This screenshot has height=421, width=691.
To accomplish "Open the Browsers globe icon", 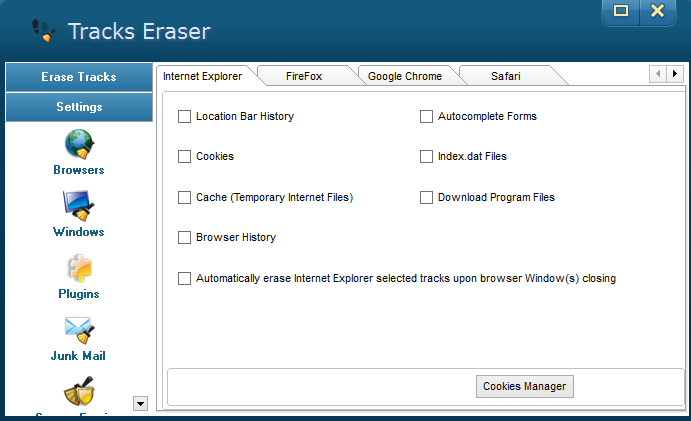I will pyautogui.click(x=79, y=144).
